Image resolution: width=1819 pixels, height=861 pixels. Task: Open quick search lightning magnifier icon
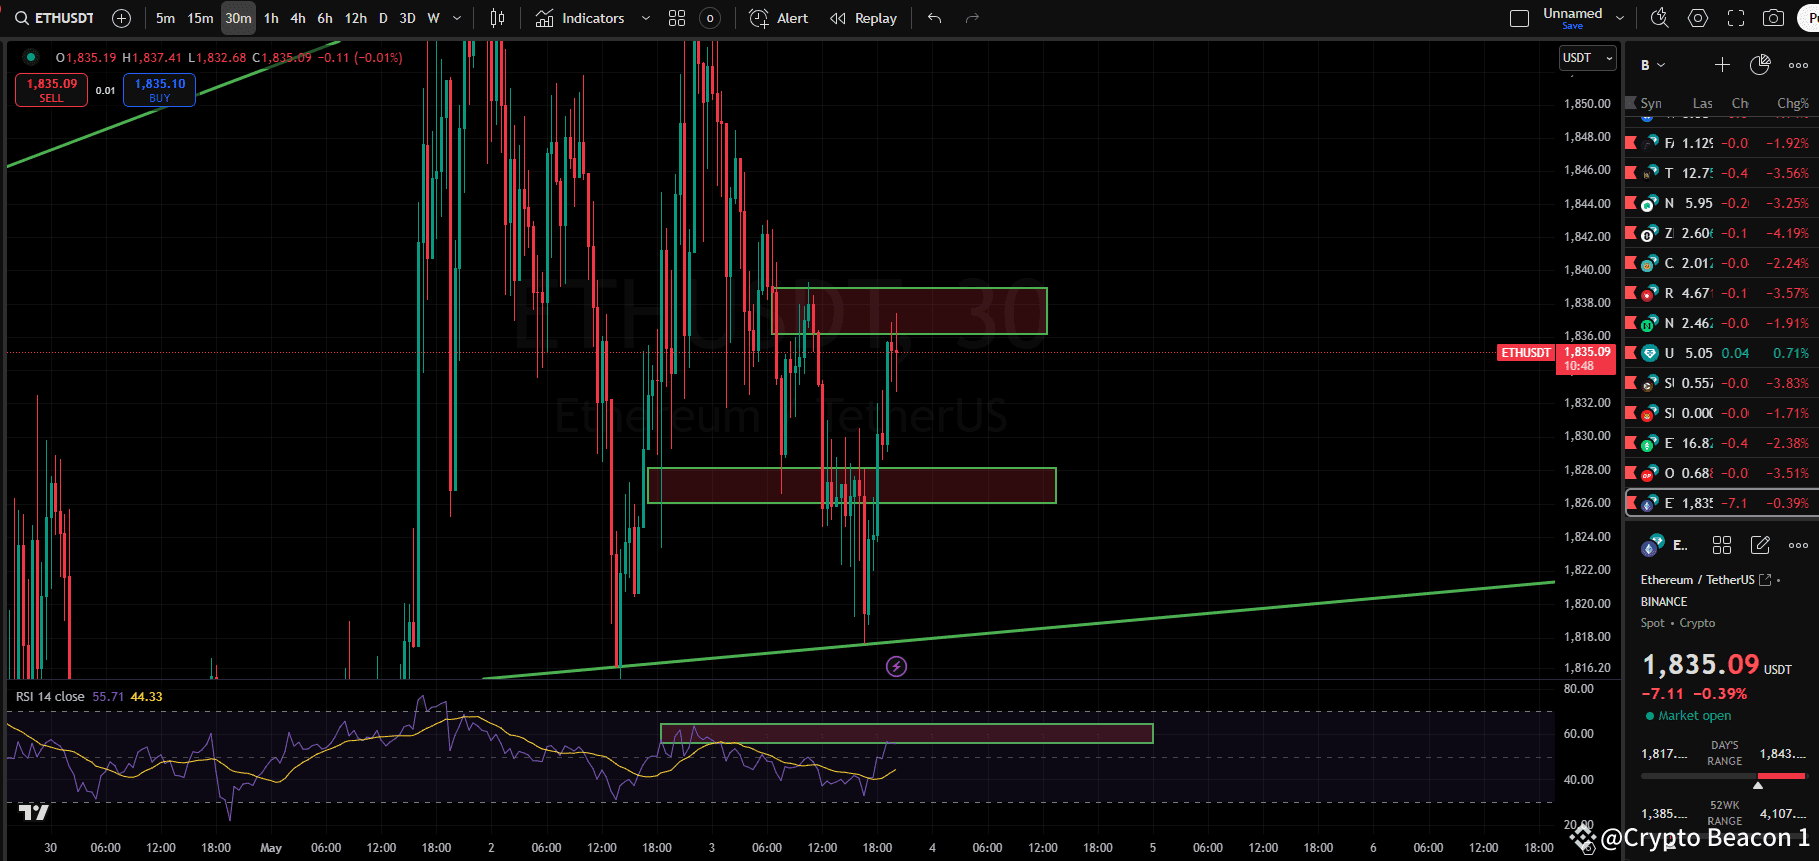pos(1659,18)
